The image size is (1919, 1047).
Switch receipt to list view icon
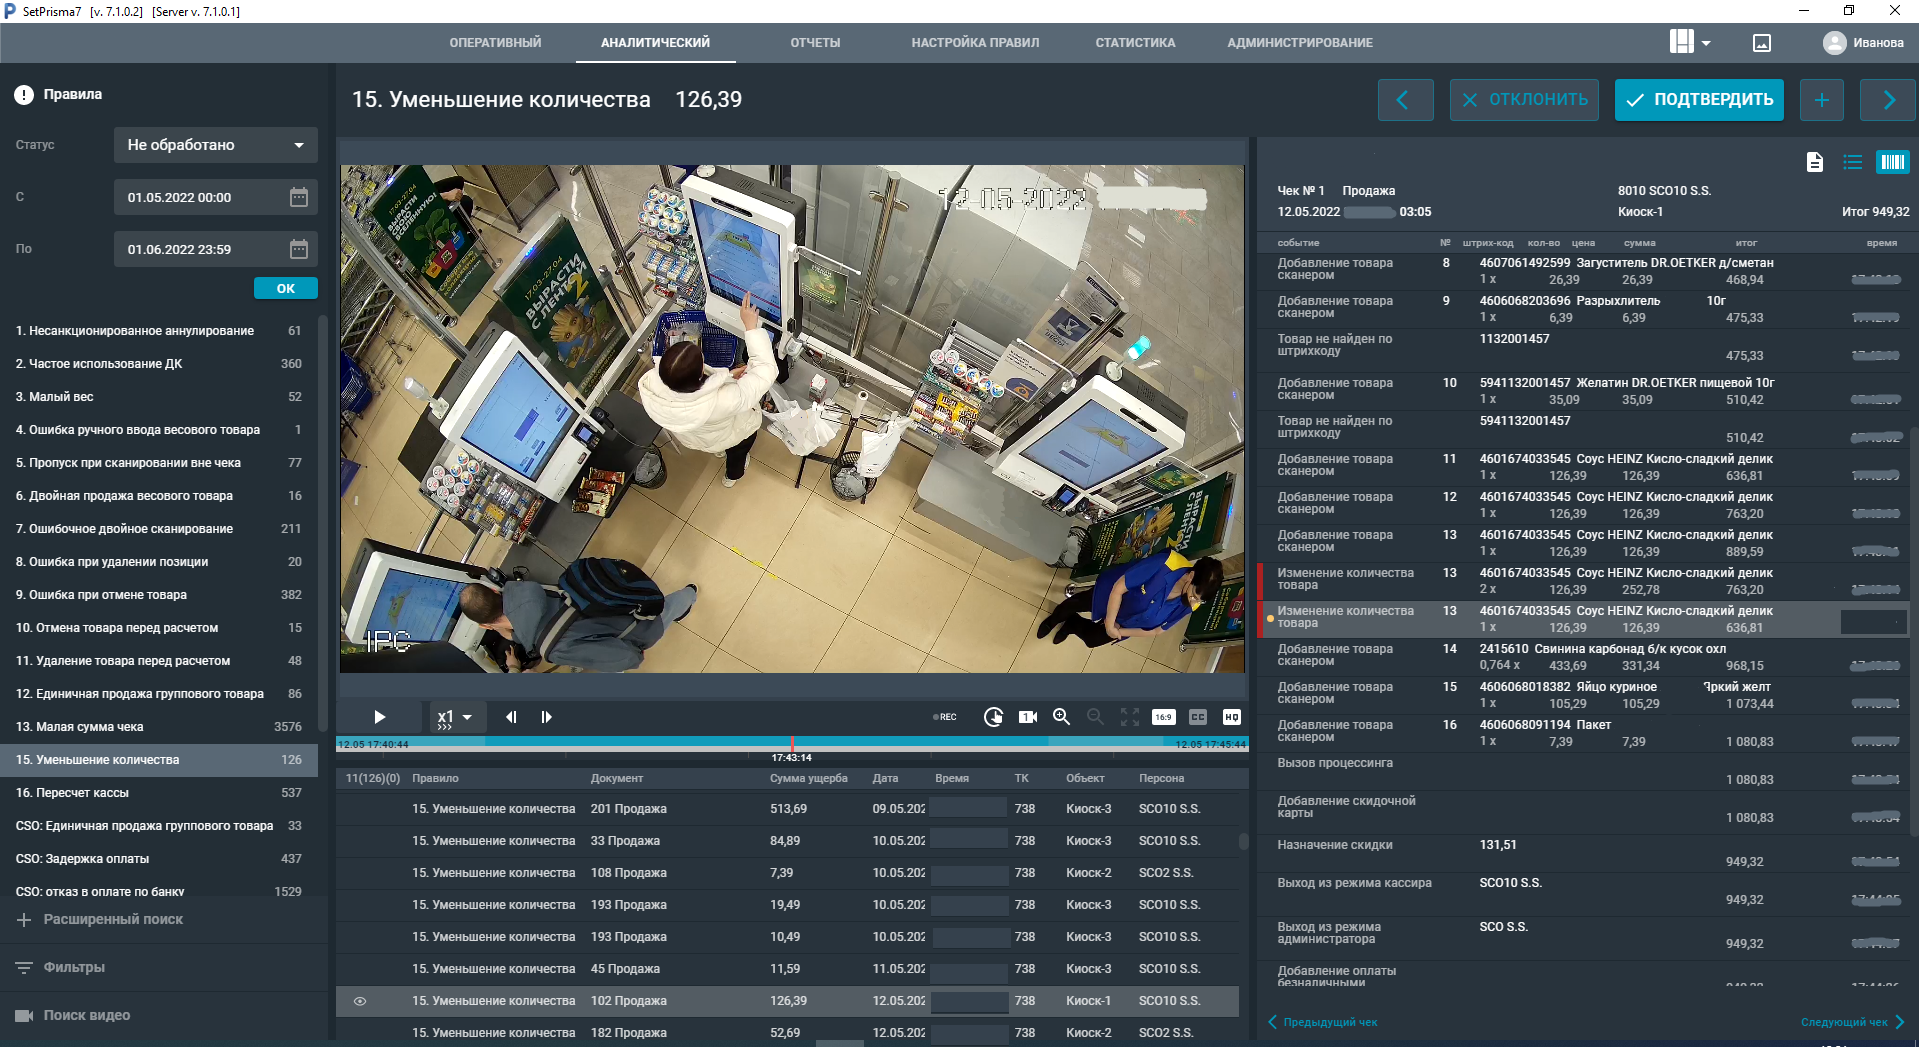point(1853,162)
